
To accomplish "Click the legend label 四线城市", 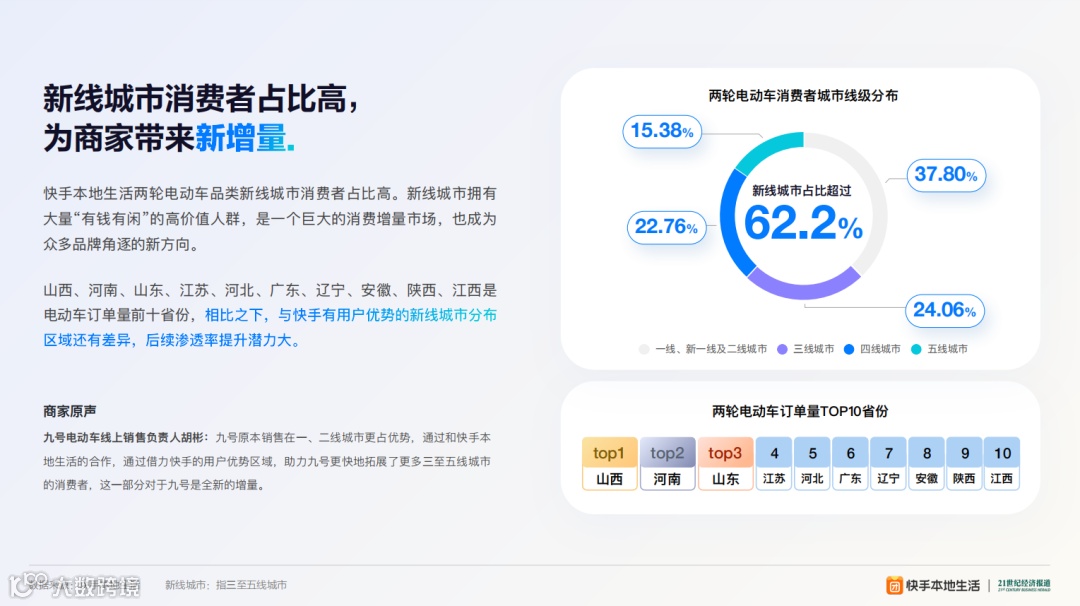I will [880, 349].
